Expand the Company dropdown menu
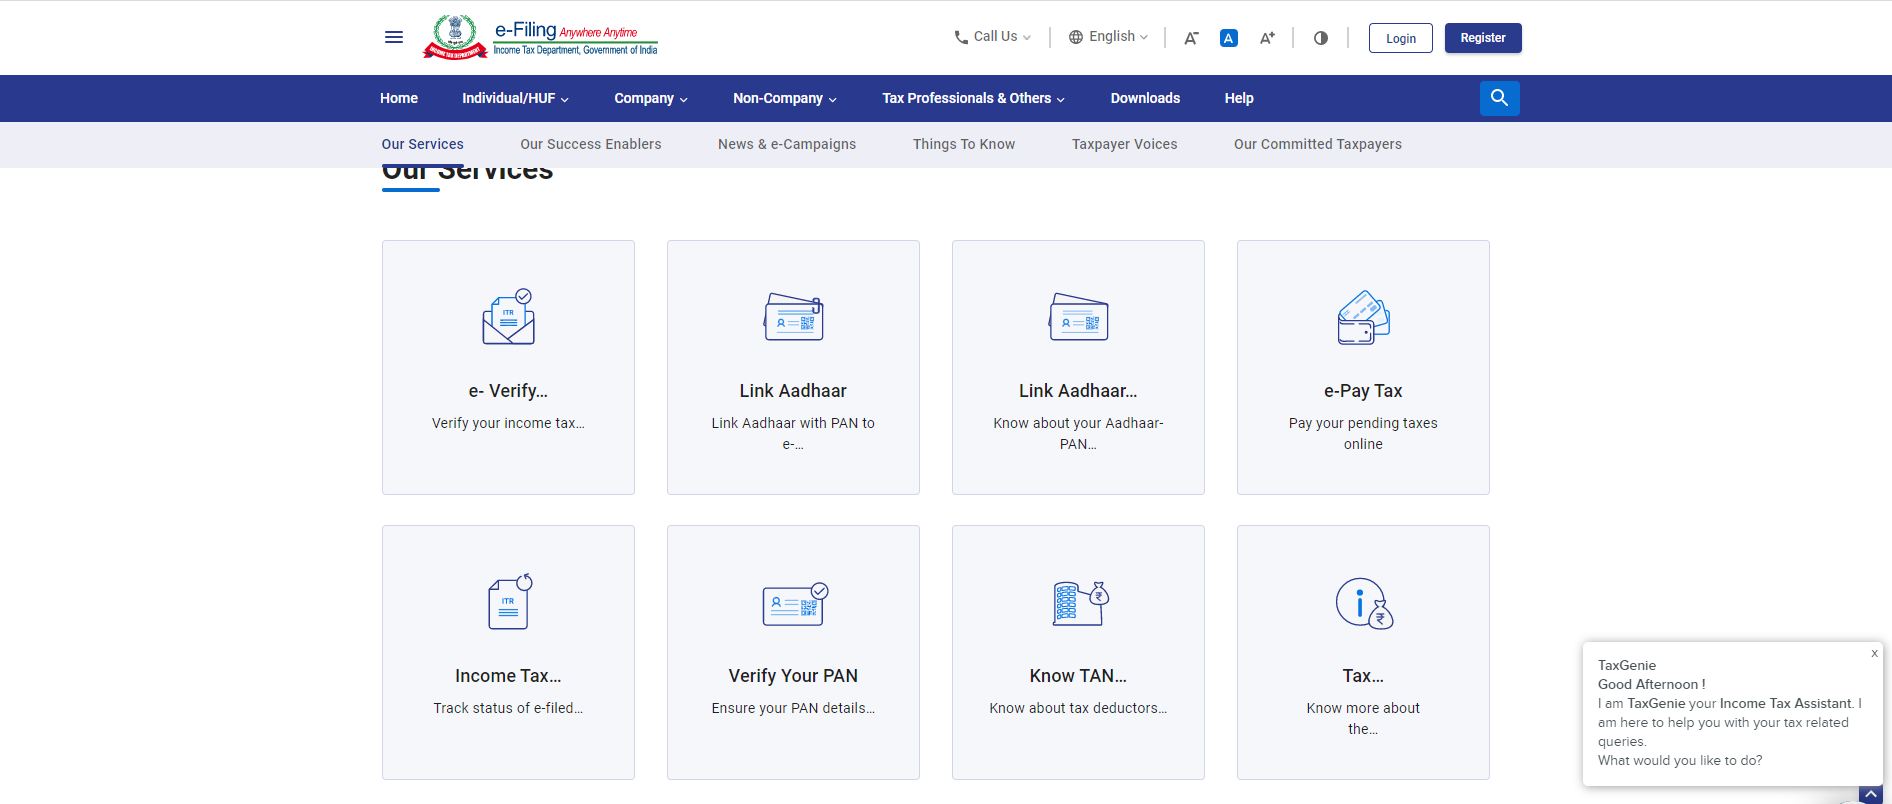1892x804 pixels. click(x=650, y=98)
